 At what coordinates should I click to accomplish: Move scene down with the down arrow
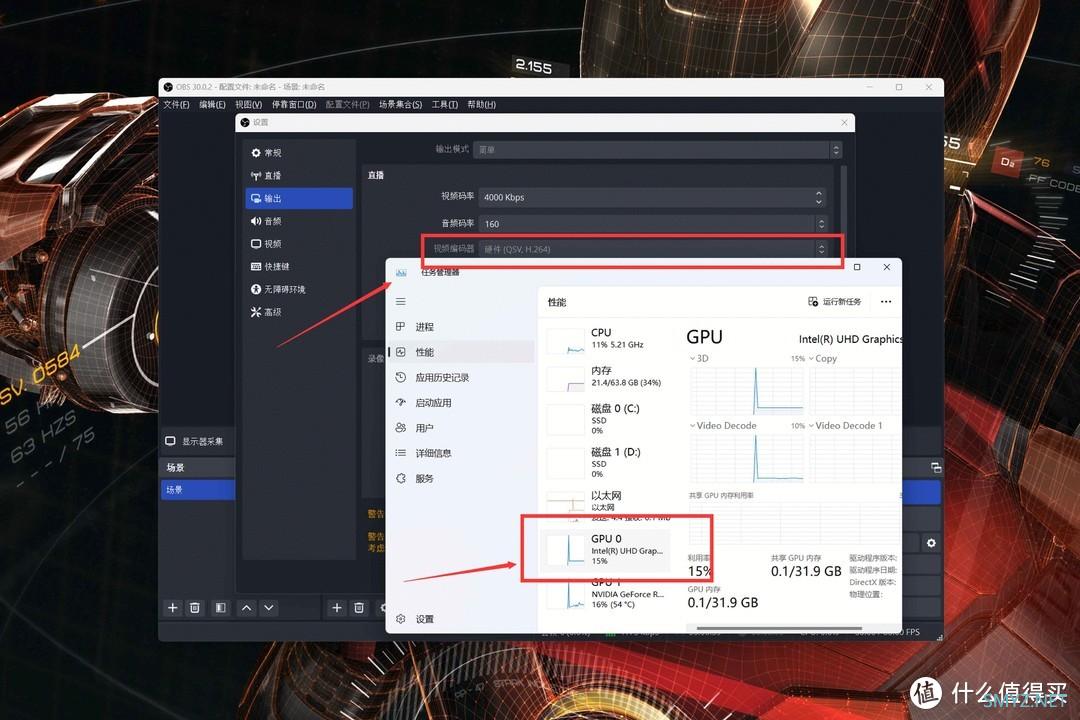(269, 608)
